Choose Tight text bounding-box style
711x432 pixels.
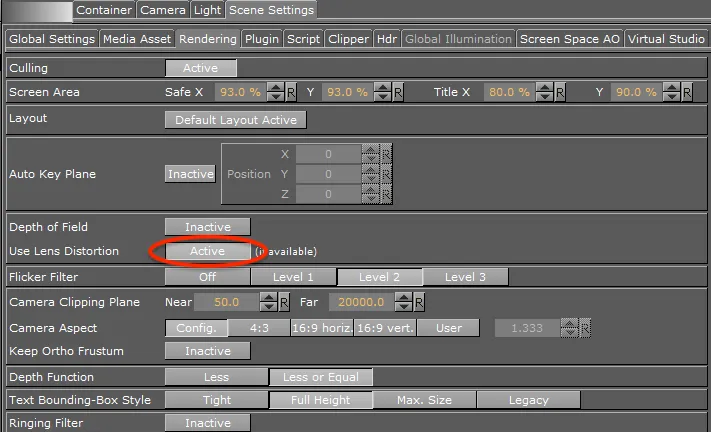click(x=216, y=400)
